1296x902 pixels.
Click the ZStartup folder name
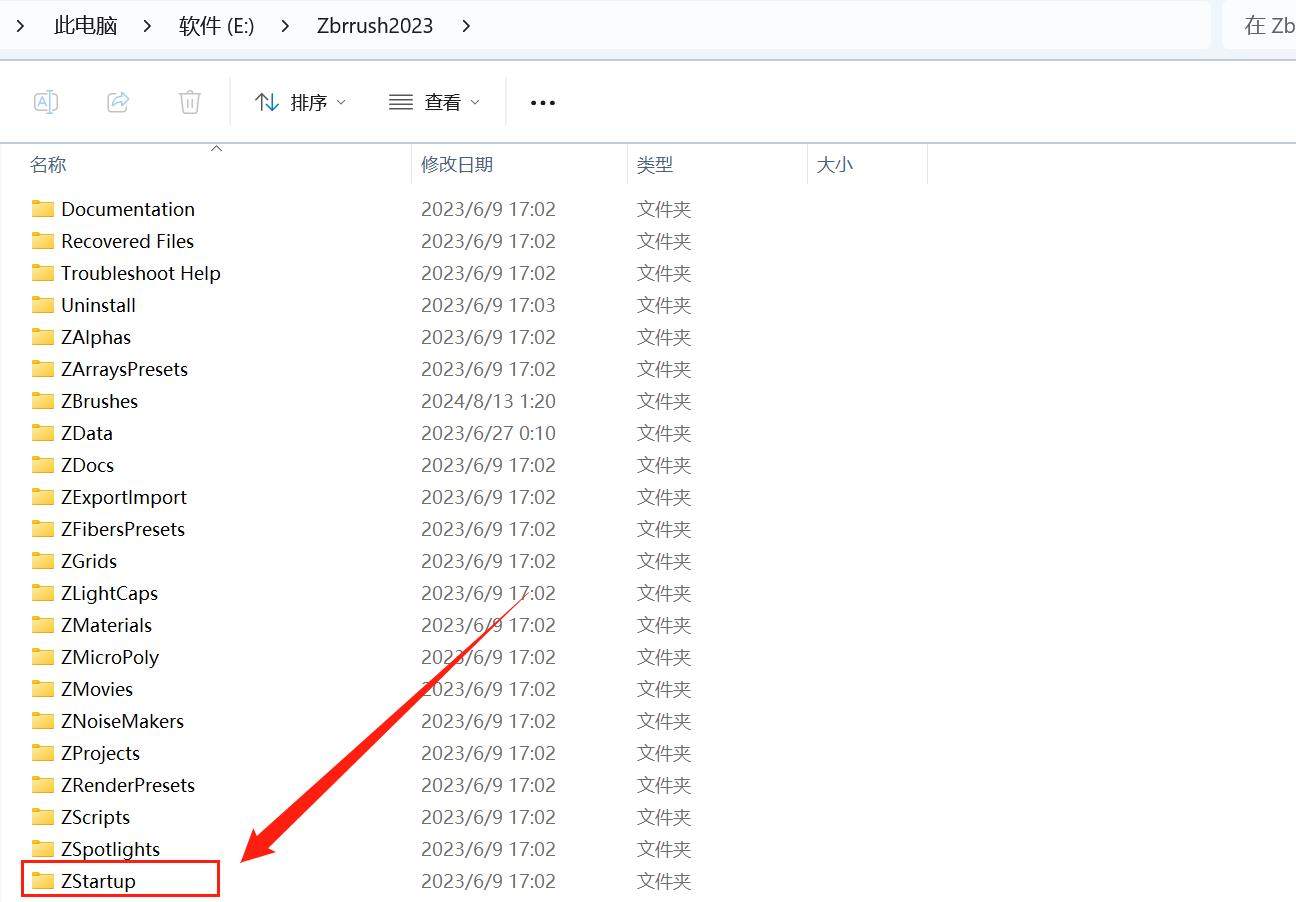98,881
